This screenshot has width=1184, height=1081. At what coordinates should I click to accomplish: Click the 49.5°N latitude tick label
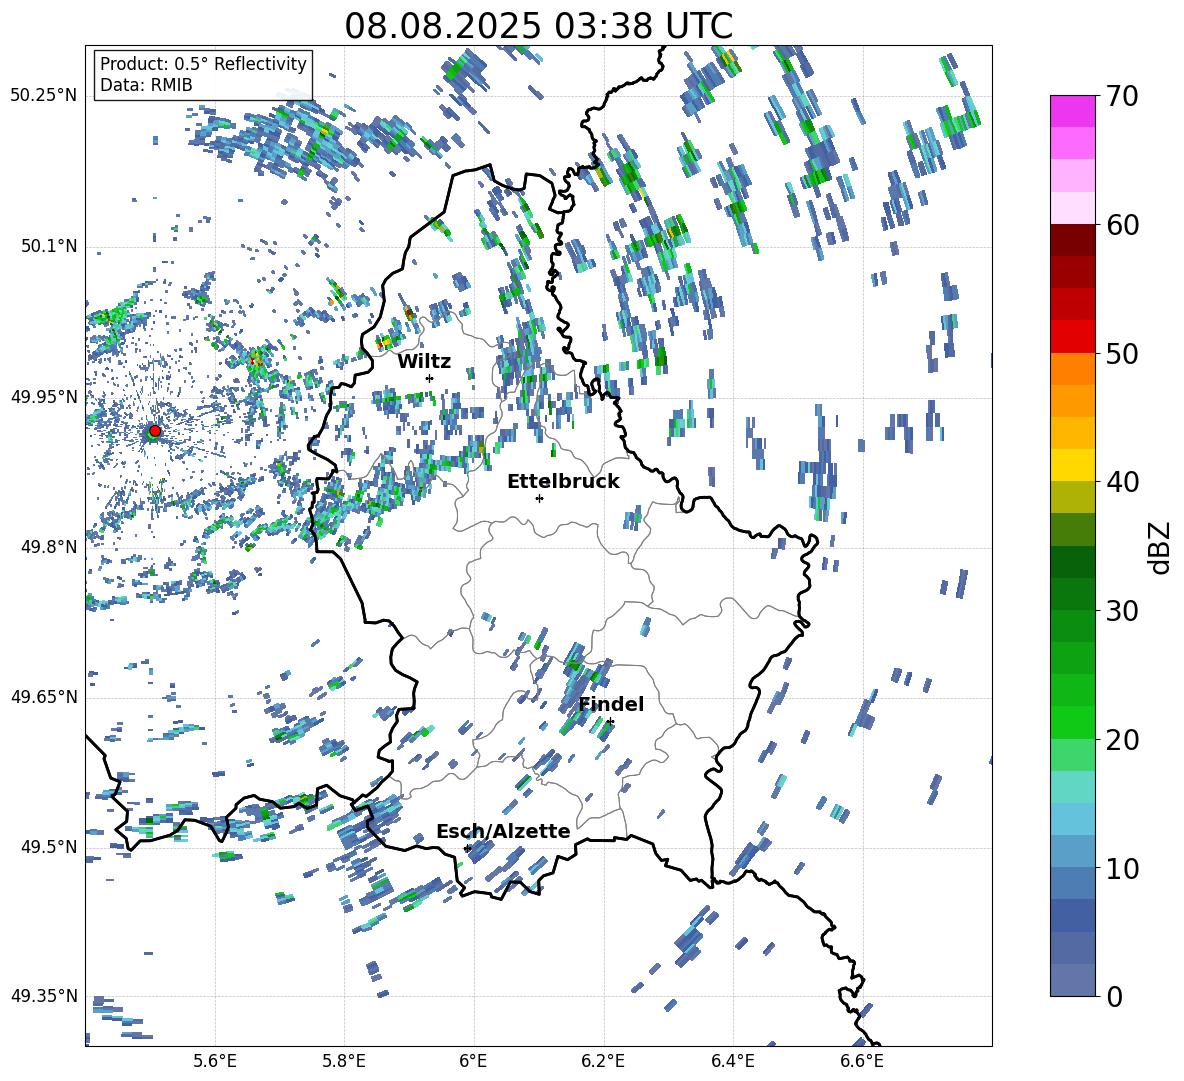(49, 847)
